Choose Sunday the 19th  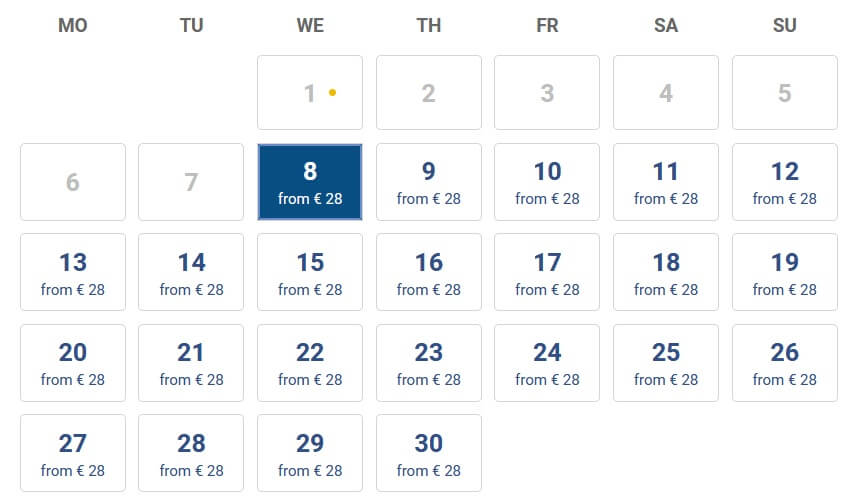click(785, 272)
